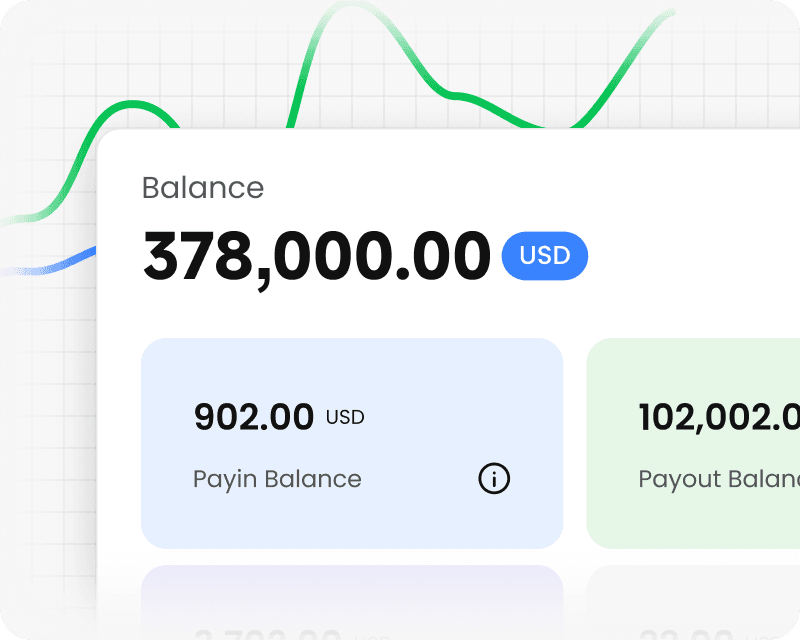
Task: Click the 902.00 Payin amount
Action: [x=254, y=417]
